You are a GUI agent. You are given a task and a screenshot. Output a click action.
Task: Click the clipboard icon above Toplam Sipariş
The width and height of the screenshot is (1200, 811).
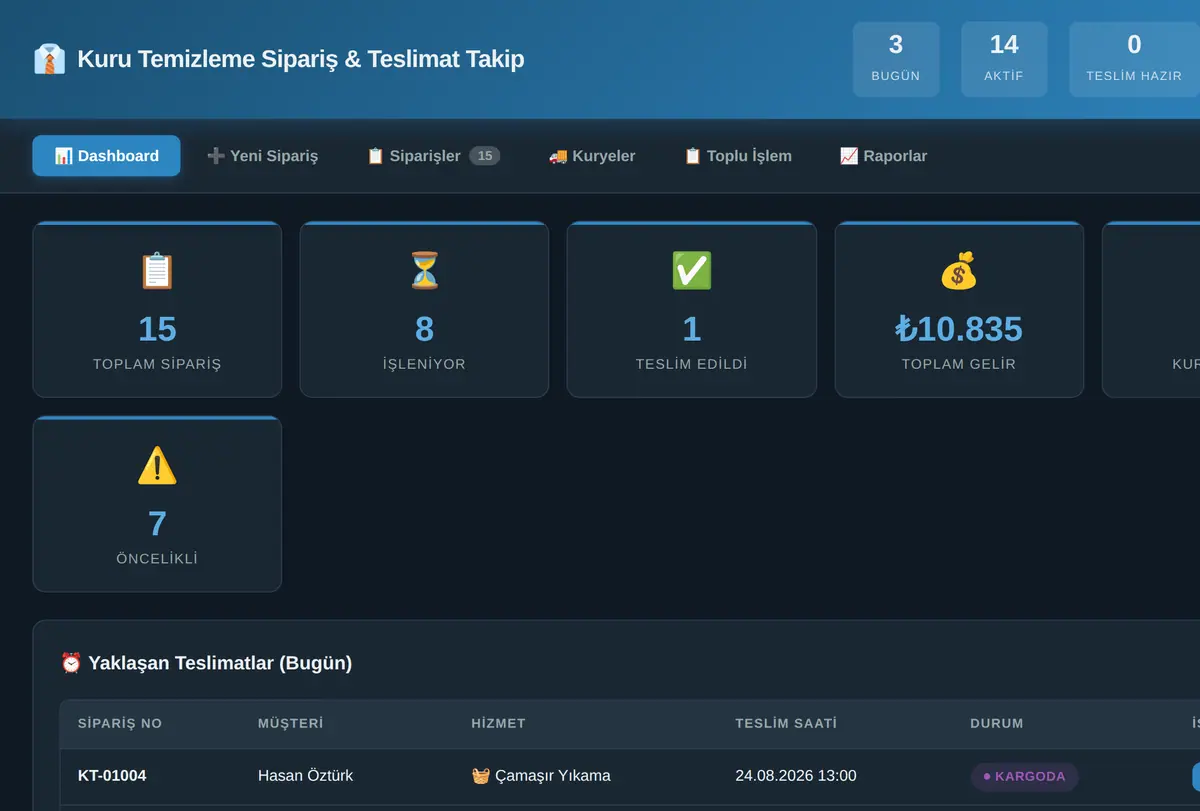(x=157, y=271)
